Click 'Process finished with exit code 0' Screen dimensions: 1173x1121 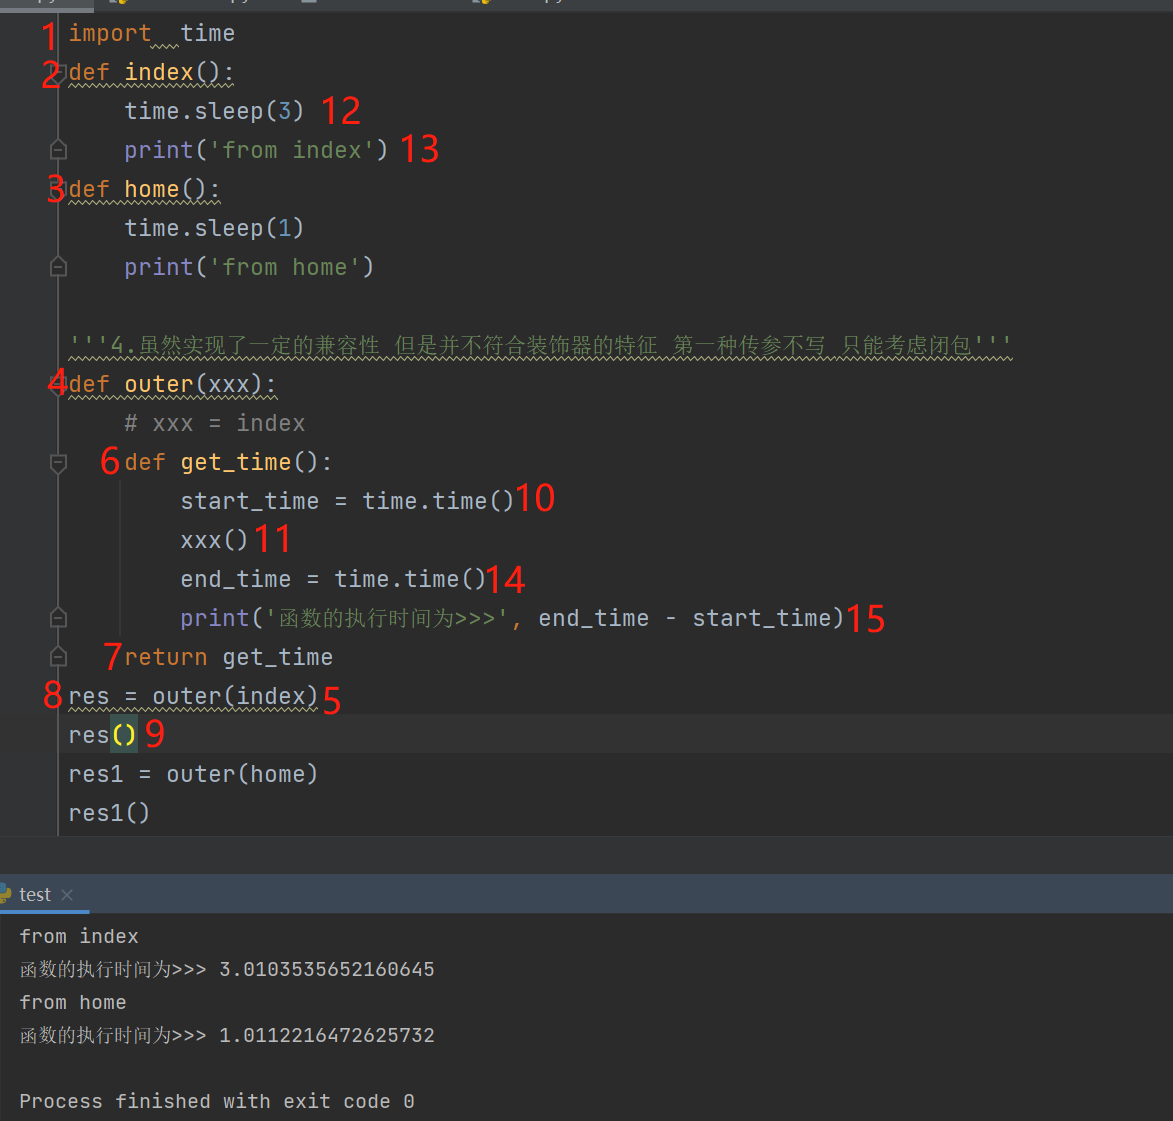pos(217,1102)
